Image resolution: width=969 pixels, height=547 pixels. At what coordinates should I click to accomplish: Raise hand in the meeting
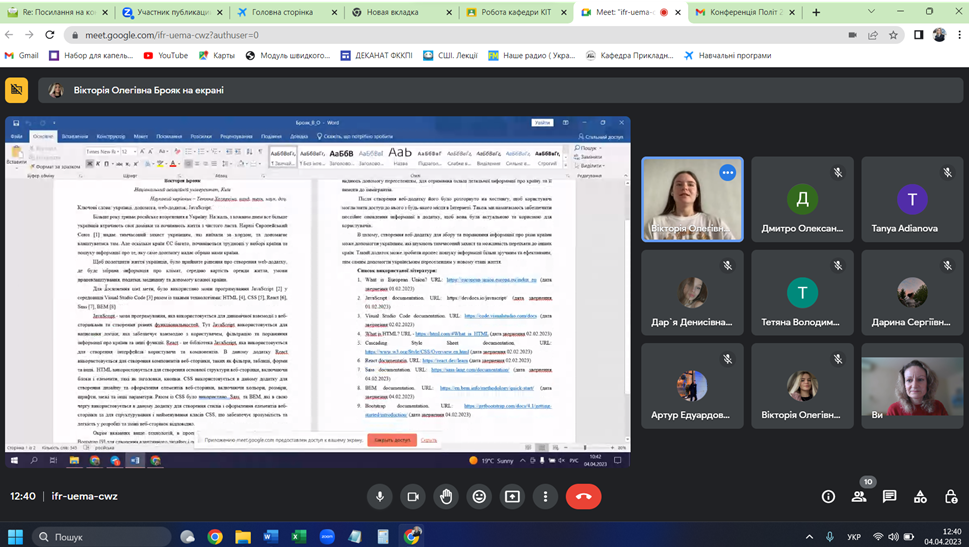(446, 496)
